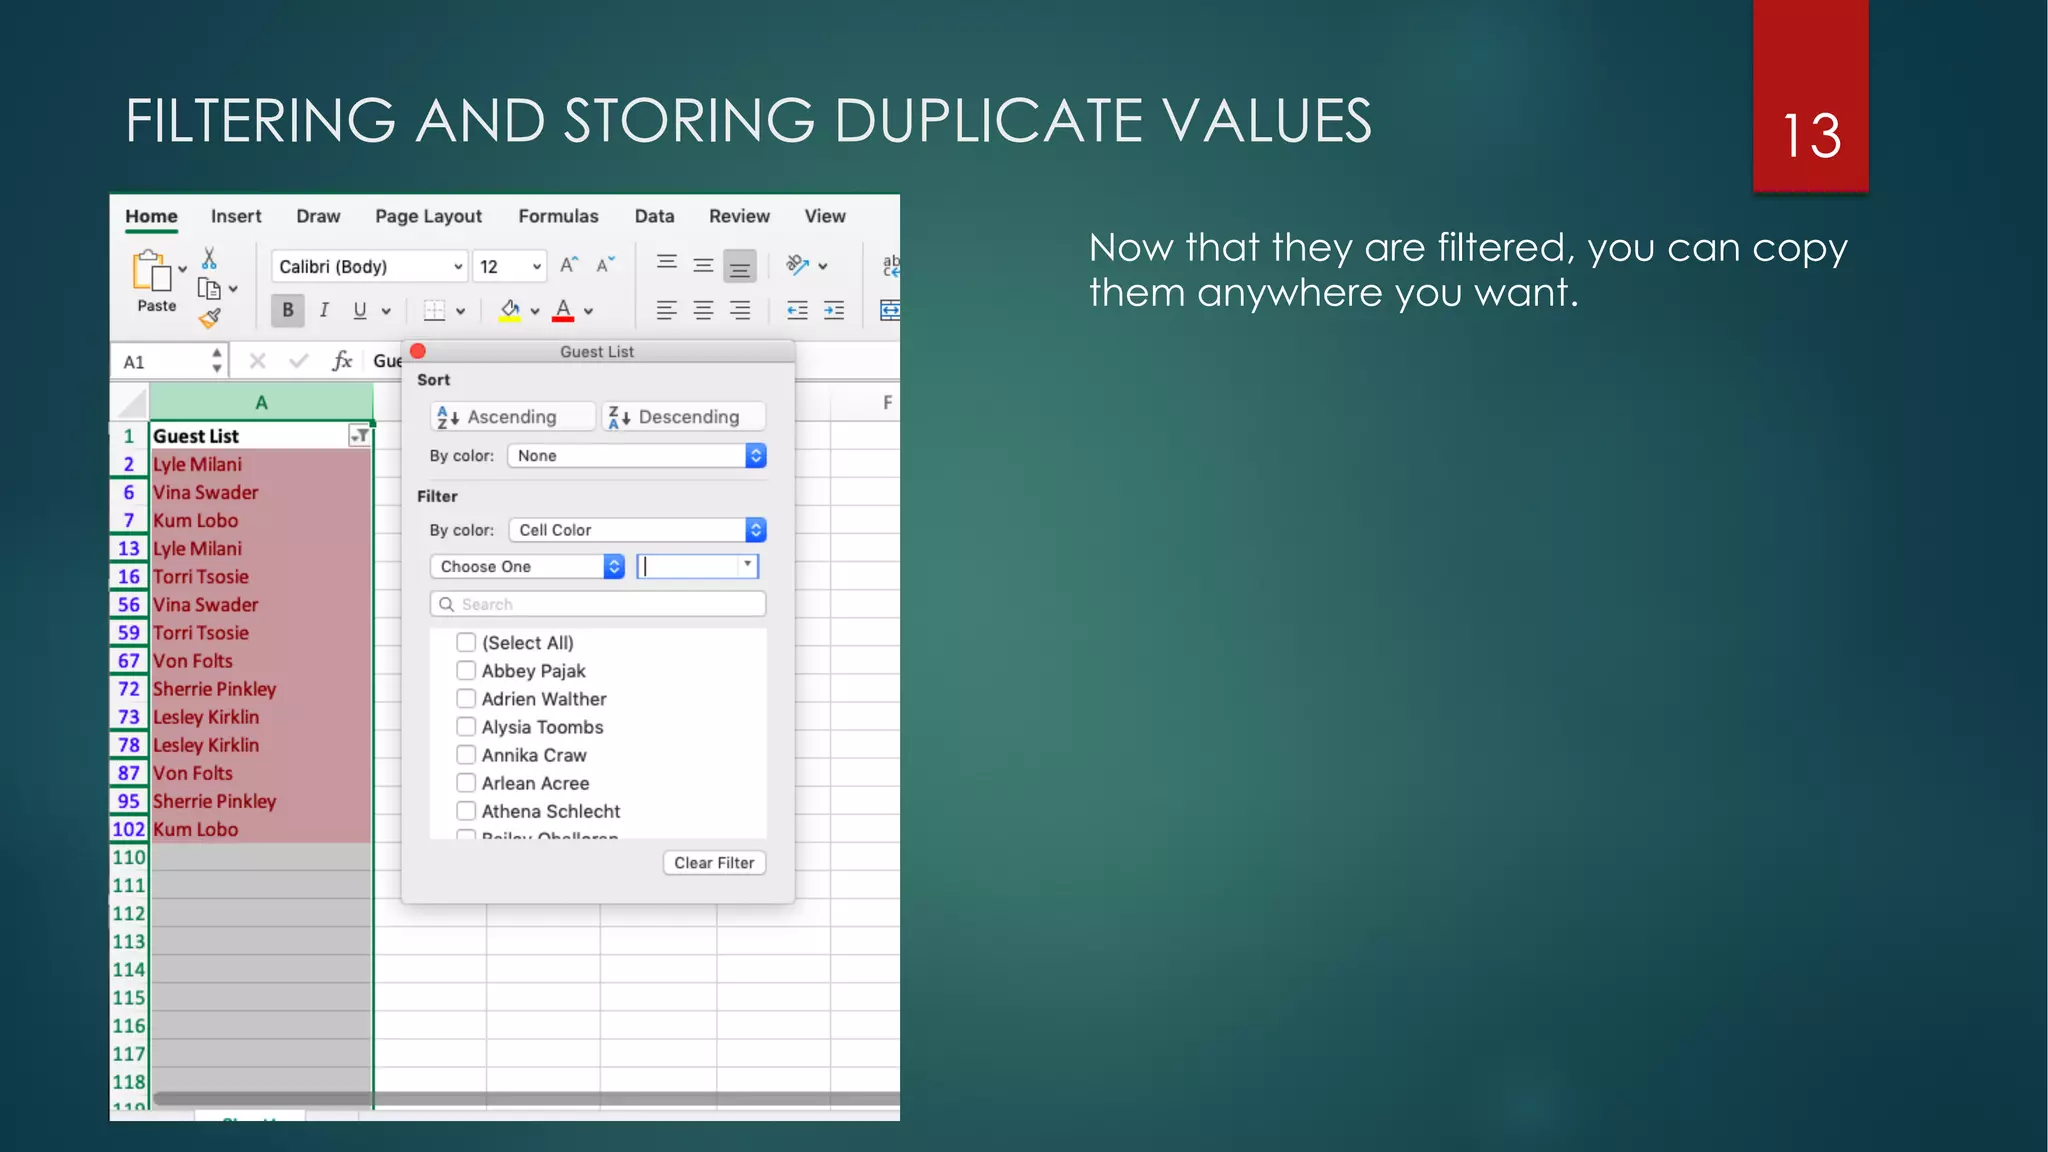Check the Alysia Toombs checkbox
Screen dimensions: 2048x1152
466,726
